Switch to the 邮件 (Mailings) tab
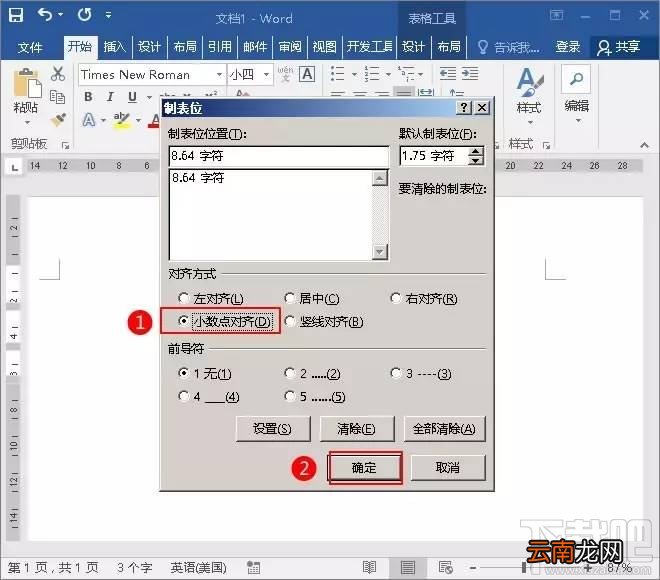Viewport: 660px width, 580px height. [255, 47]
